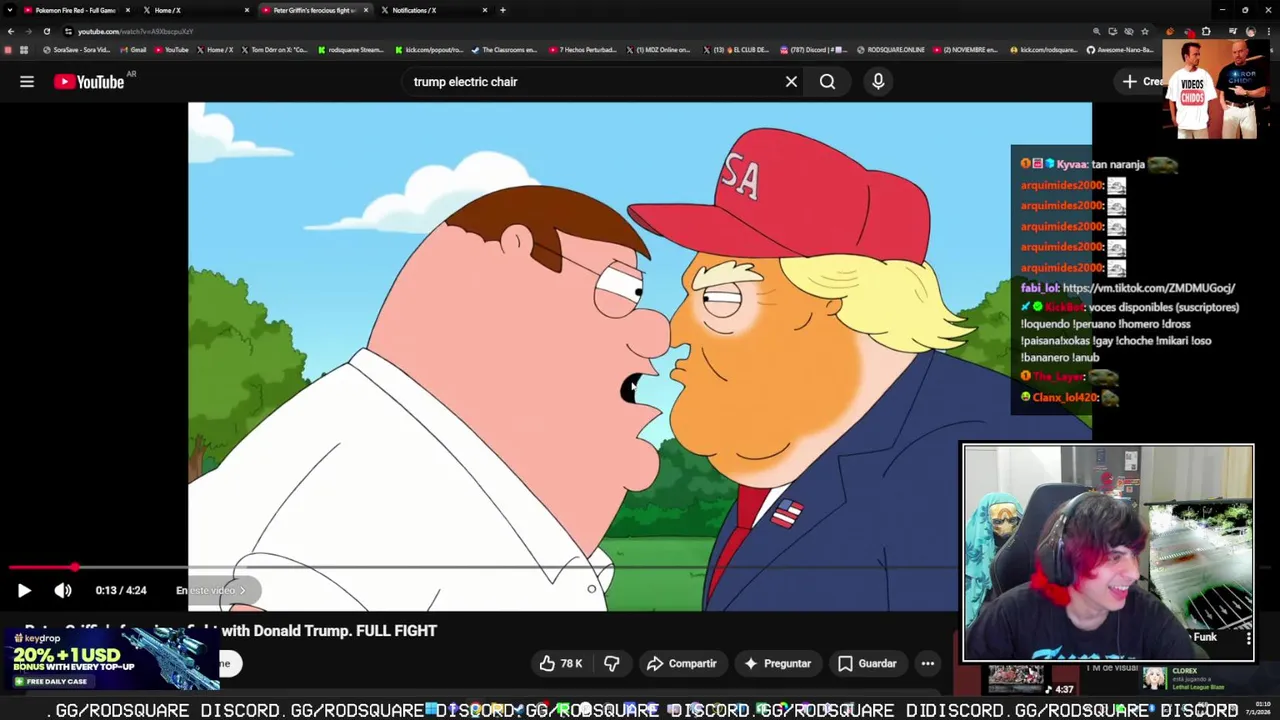Open the YouTube bookmark
Screen dimensions: 1280x720
click(x=171, y=50)
